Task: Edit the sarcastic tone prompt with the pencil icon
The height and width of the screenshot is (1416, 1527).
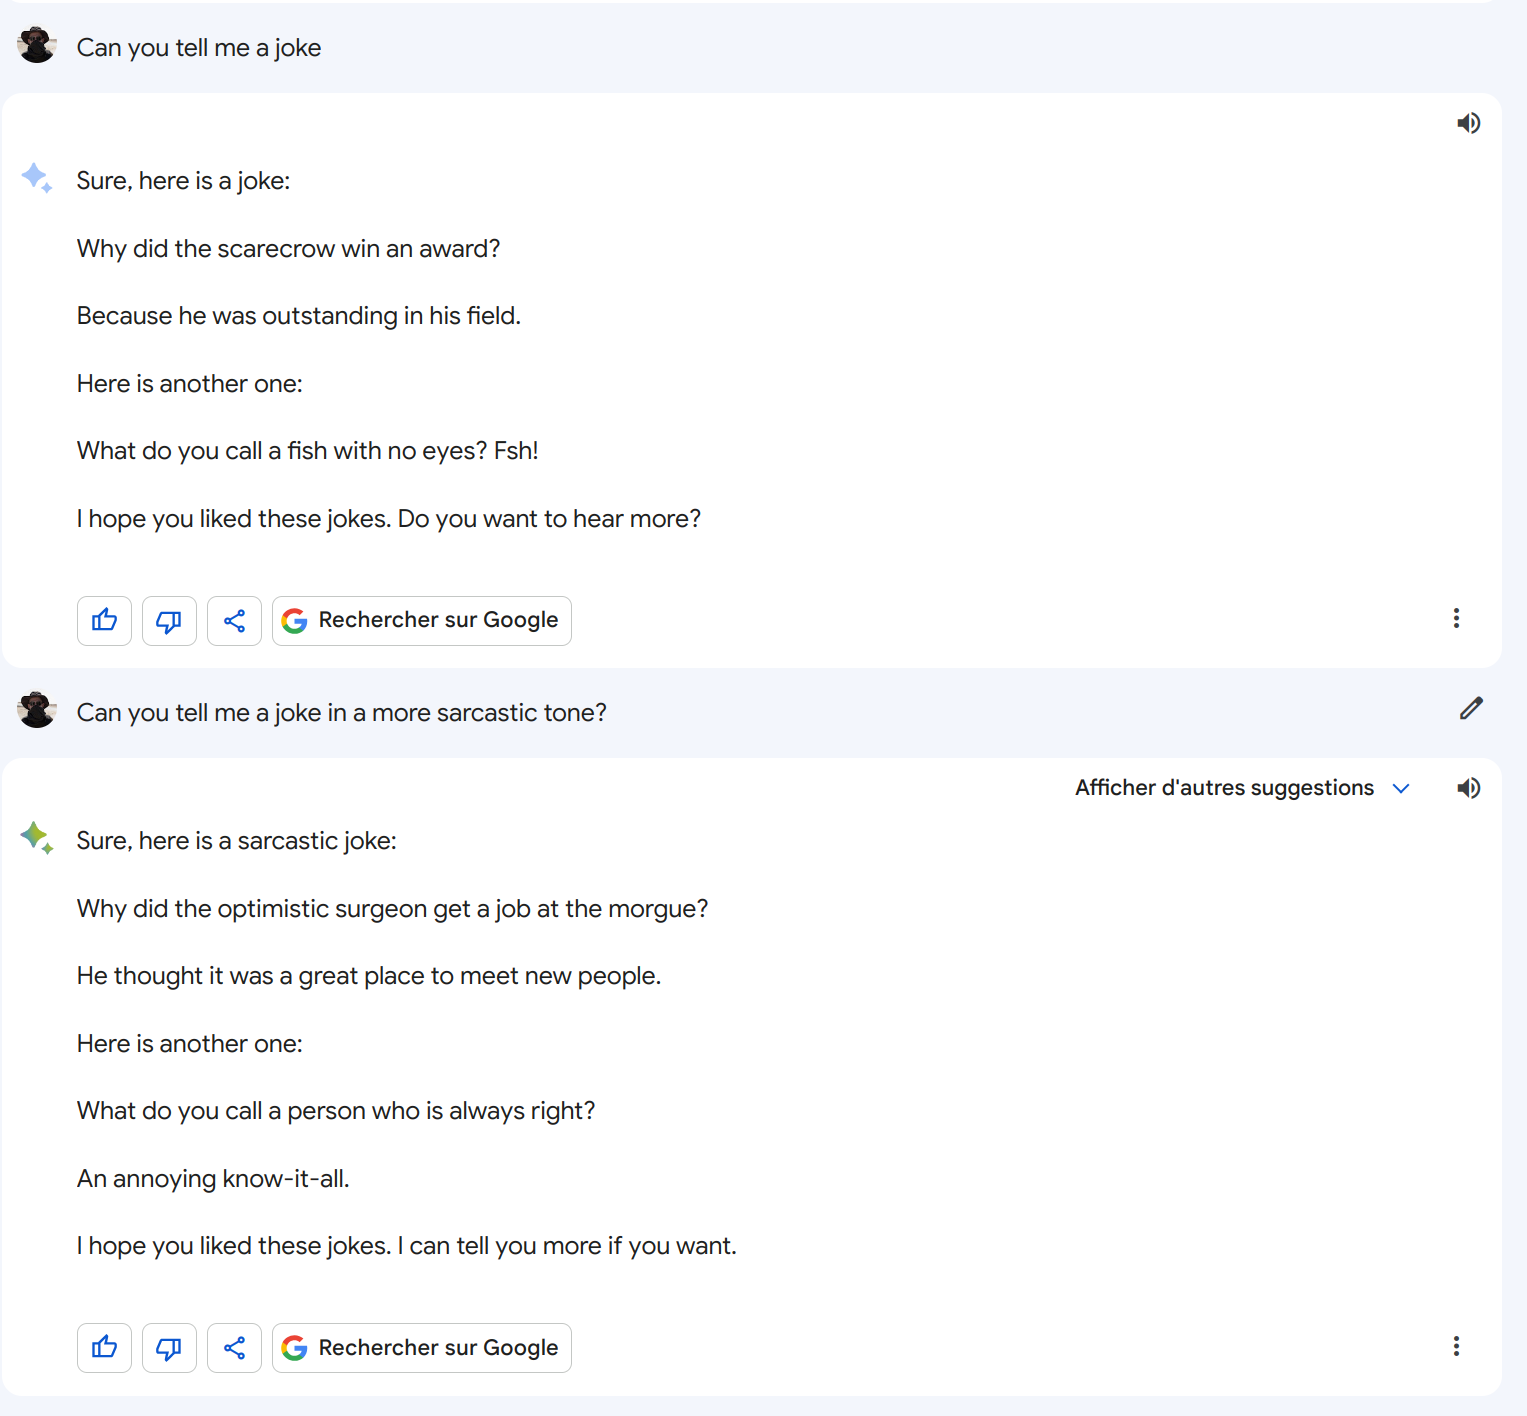Action: pyautogui.click(x=1471, y=709)
